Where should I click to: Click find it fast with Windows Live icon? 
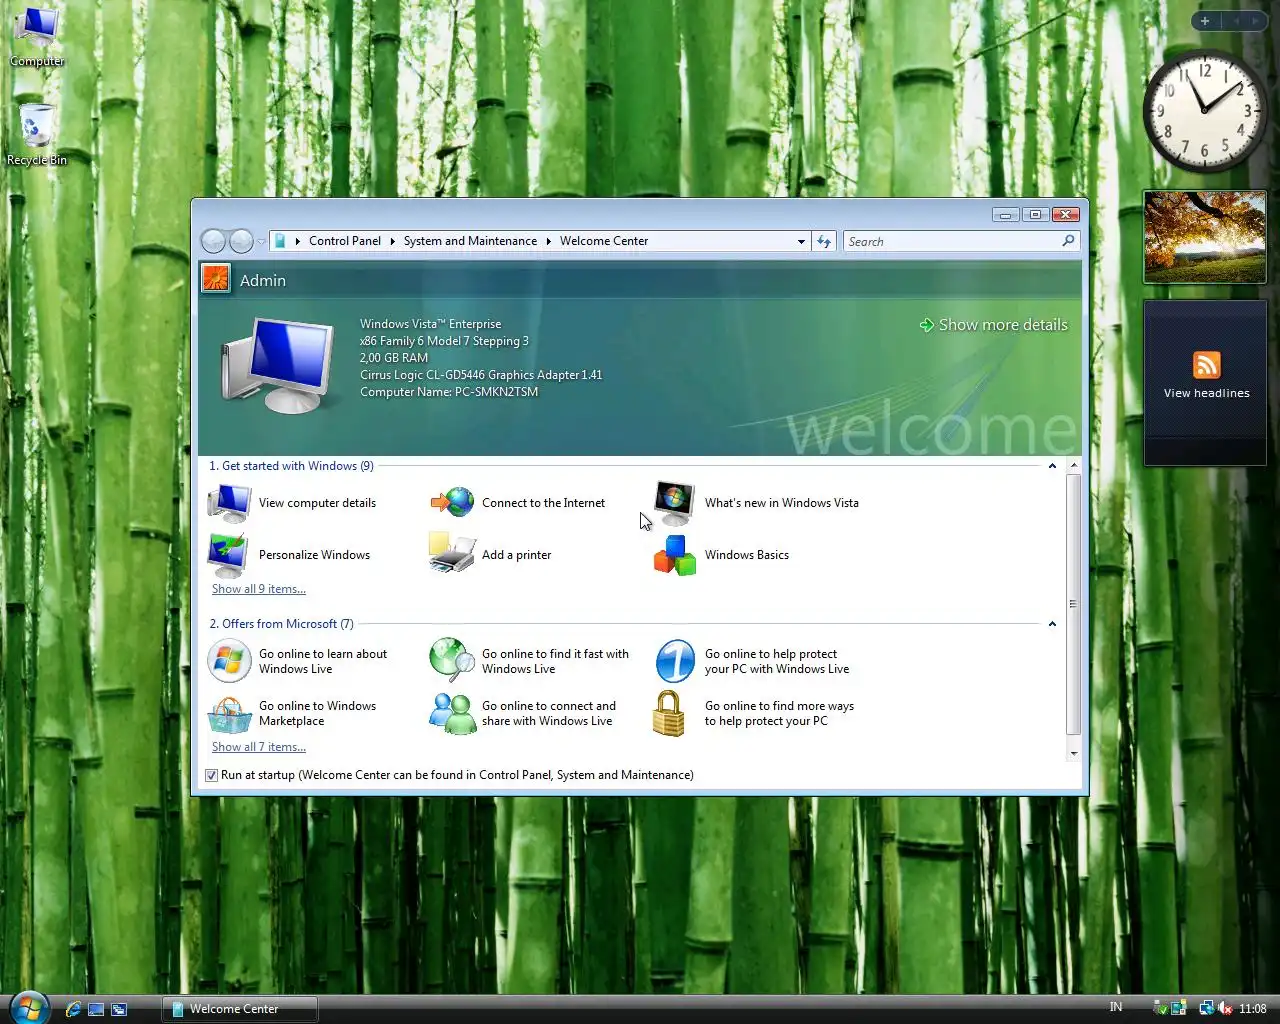(x=452, y=660)
